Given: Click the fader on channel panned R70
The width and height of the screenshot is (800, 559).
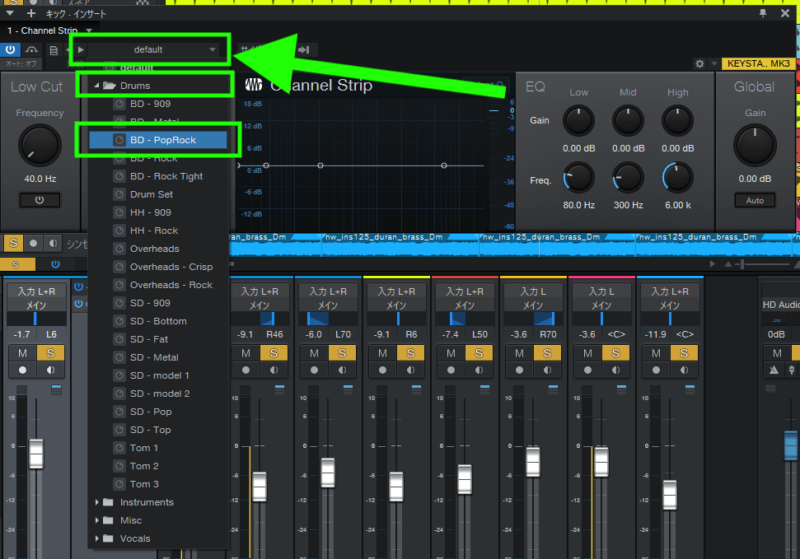Looking at the screenshot, I should tap(533, 462).
